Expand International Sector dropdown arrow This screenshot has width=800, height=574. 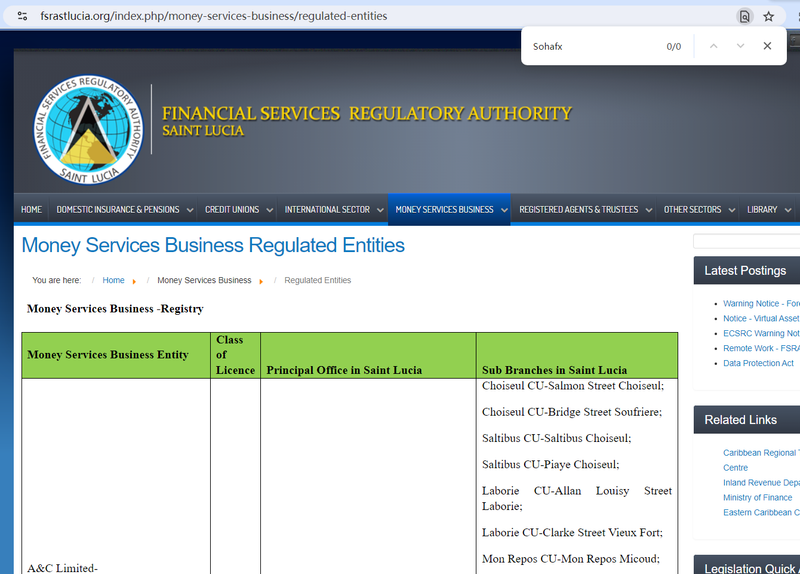point(380,210)
